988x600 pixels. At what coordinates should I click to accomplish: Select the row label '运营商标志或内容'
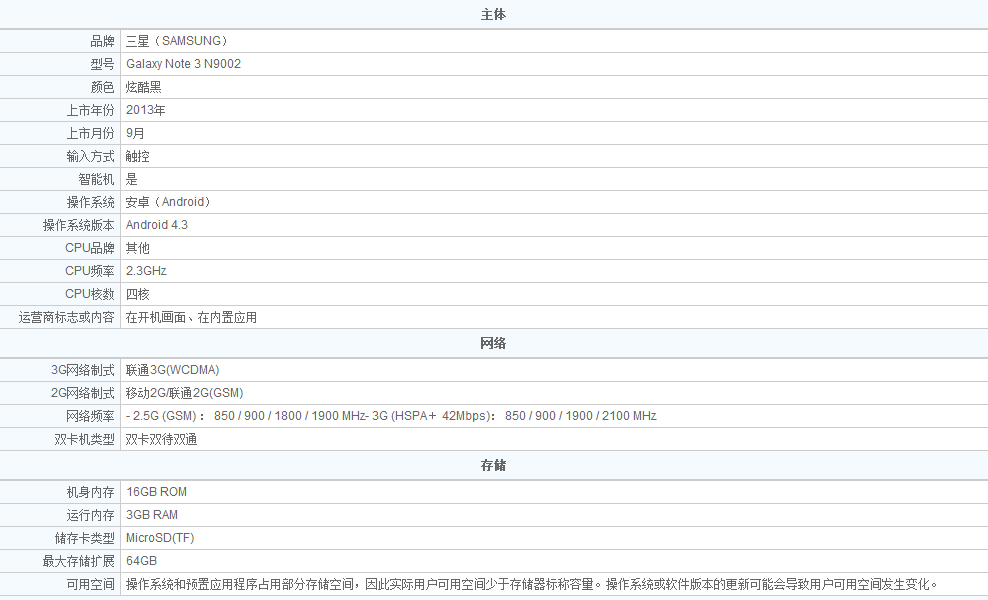coord(67,318)
